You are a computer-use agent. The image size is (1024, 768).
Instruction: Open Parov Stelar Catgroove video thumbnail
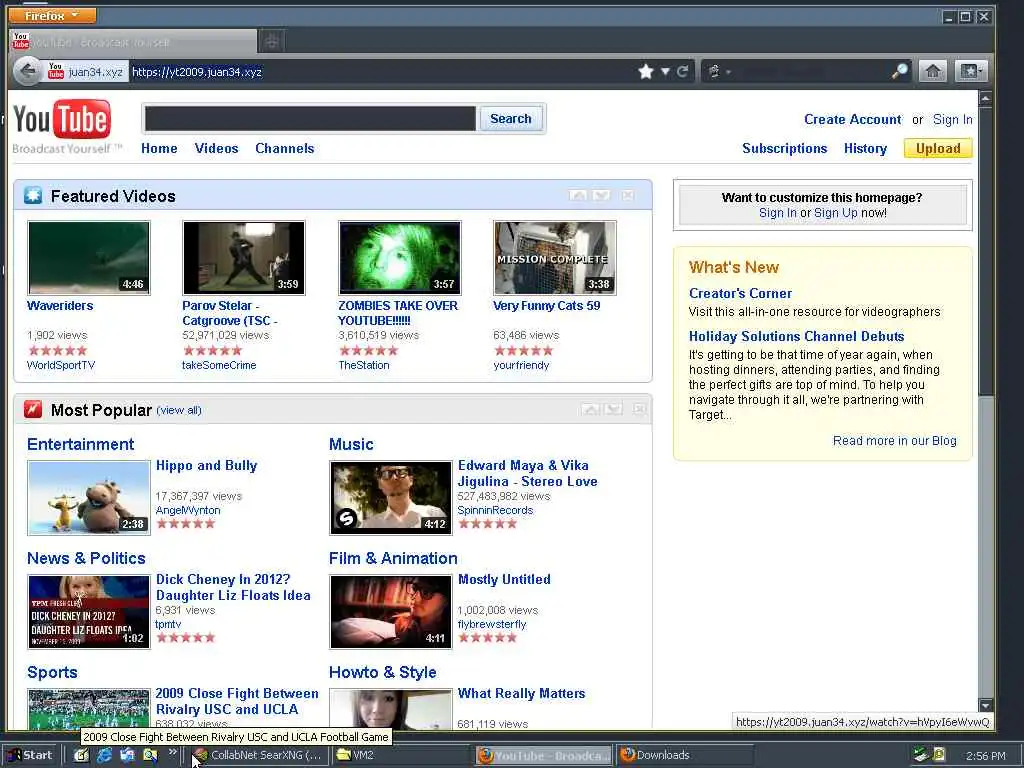click(x=244, y=258)
